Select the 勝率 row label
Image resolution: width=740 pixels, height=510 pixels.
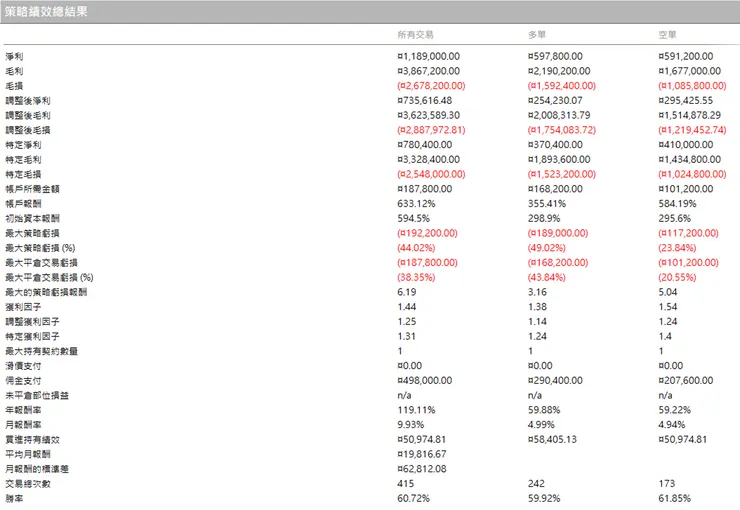click(14, 499)
